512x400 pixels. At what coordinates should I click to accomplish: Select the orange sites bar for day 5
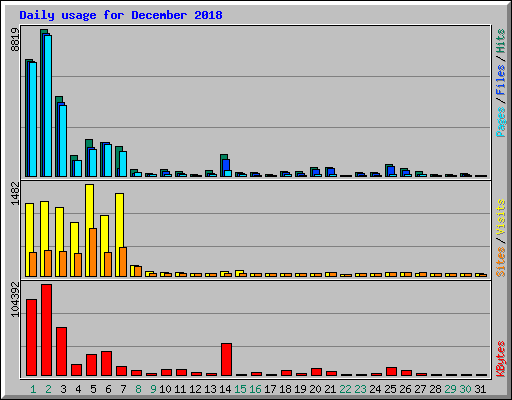tap(93, 252)
